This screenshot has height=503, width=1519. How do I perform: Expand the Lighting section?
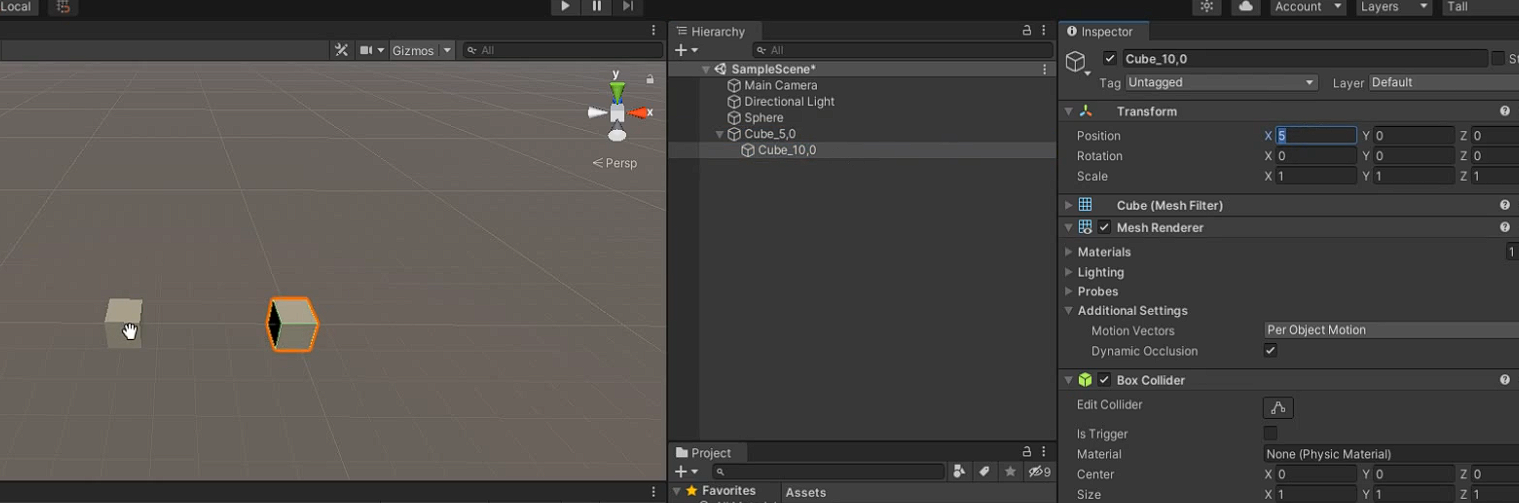1068,272
